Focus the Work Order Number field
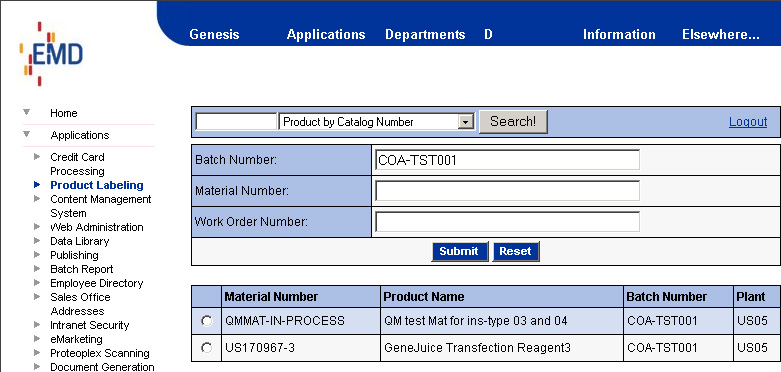 [x=507, y=222]
